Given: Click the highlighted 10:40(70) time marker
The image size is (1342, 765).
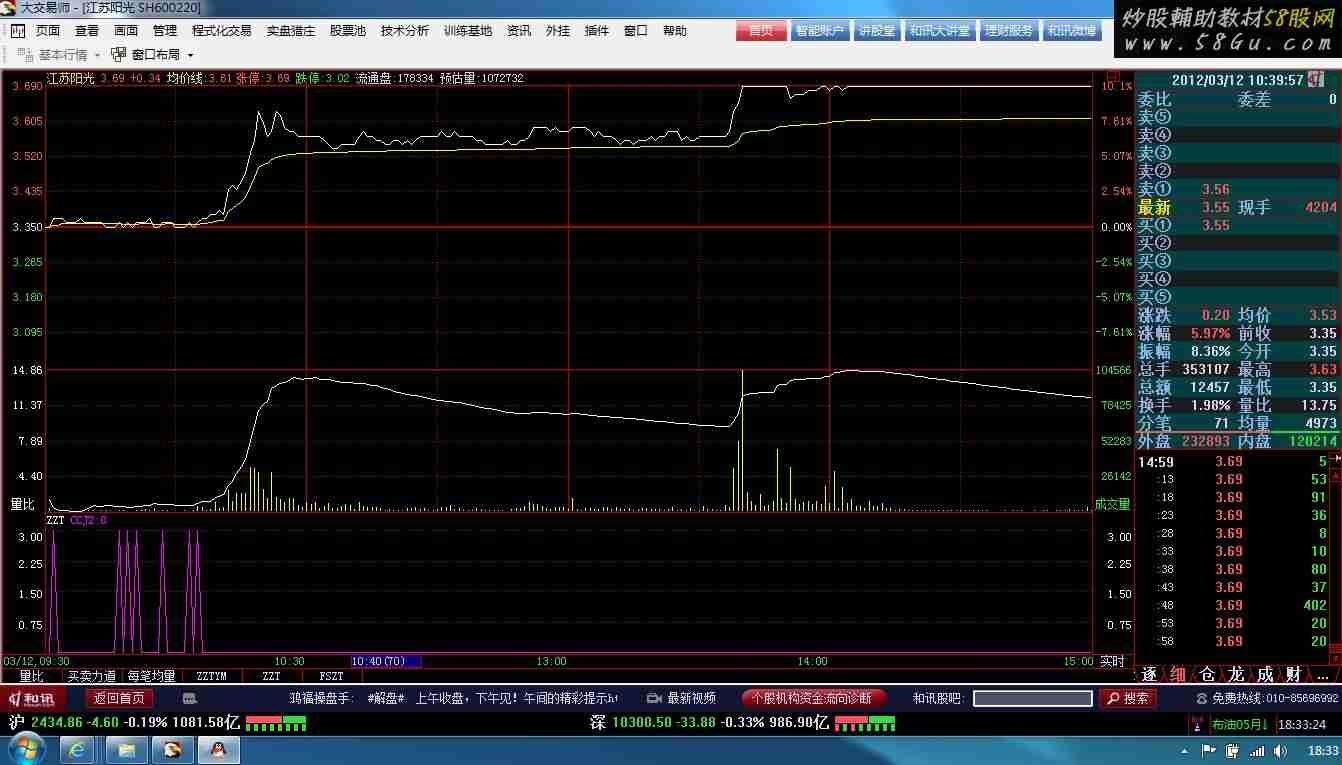Looking at the screenshot, I should coord(386,661).
